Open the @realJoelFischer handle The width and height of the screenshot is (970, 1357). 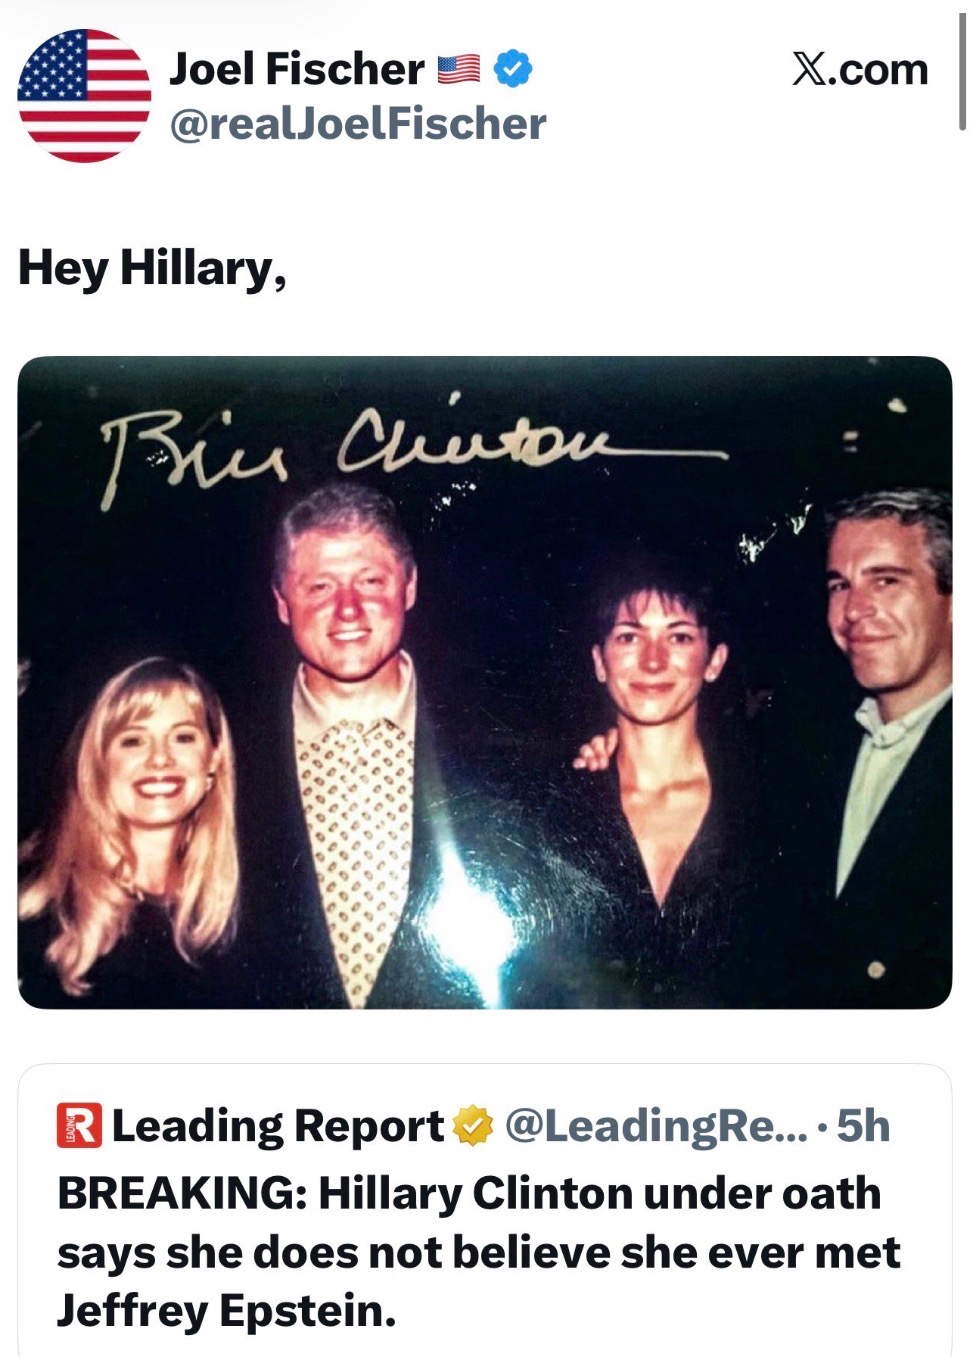click(x=358, y=124)
